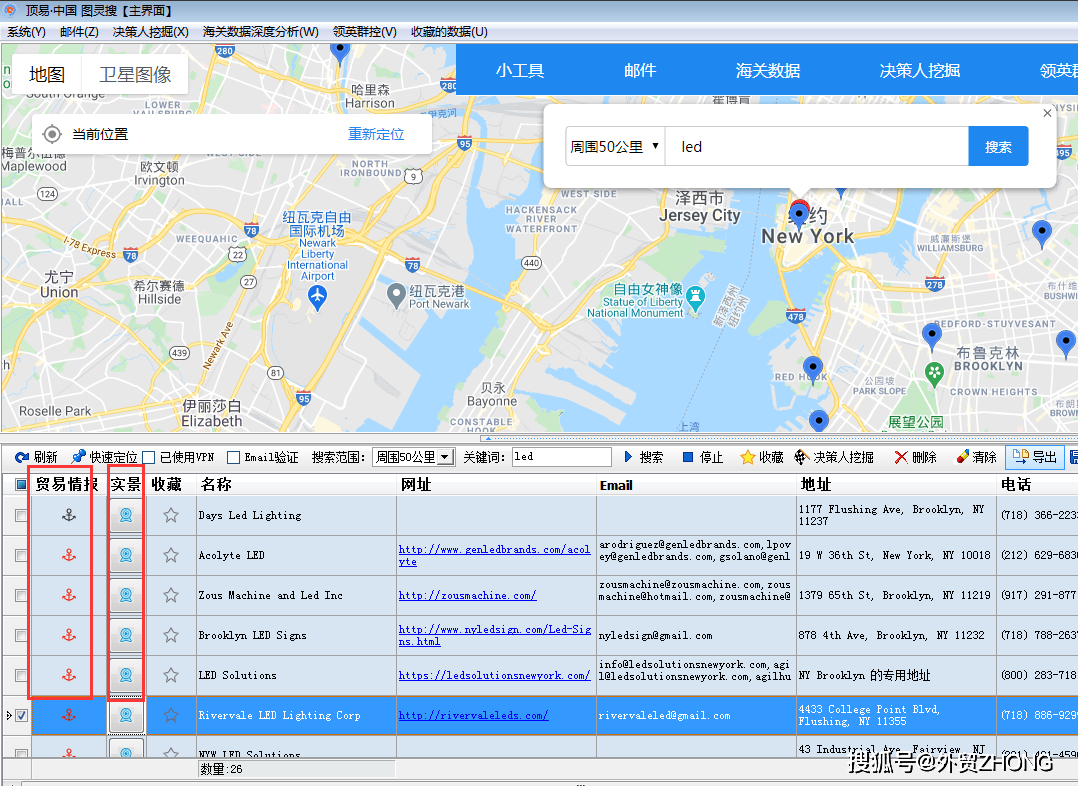Open the 周围50公里 dropdown in search panel
The width and height of the screenshot is (1078, 786).
[x=614, y=146]
